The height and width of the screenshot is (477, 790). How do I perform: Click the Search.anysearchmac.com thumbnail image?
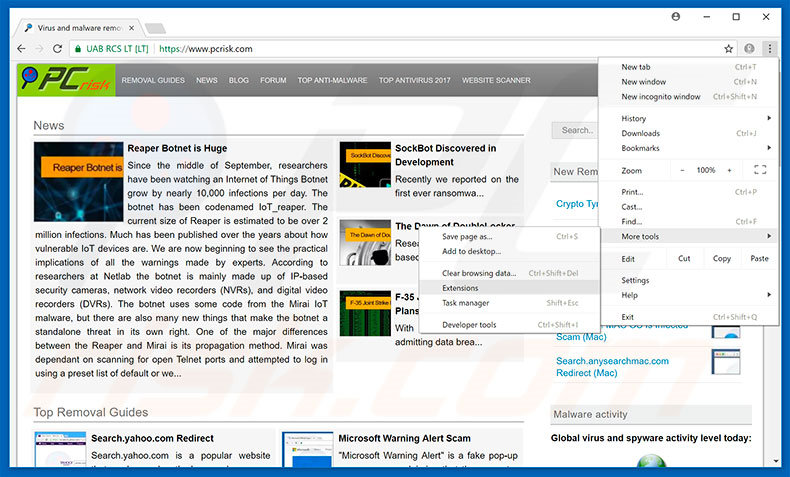[726, 362]
